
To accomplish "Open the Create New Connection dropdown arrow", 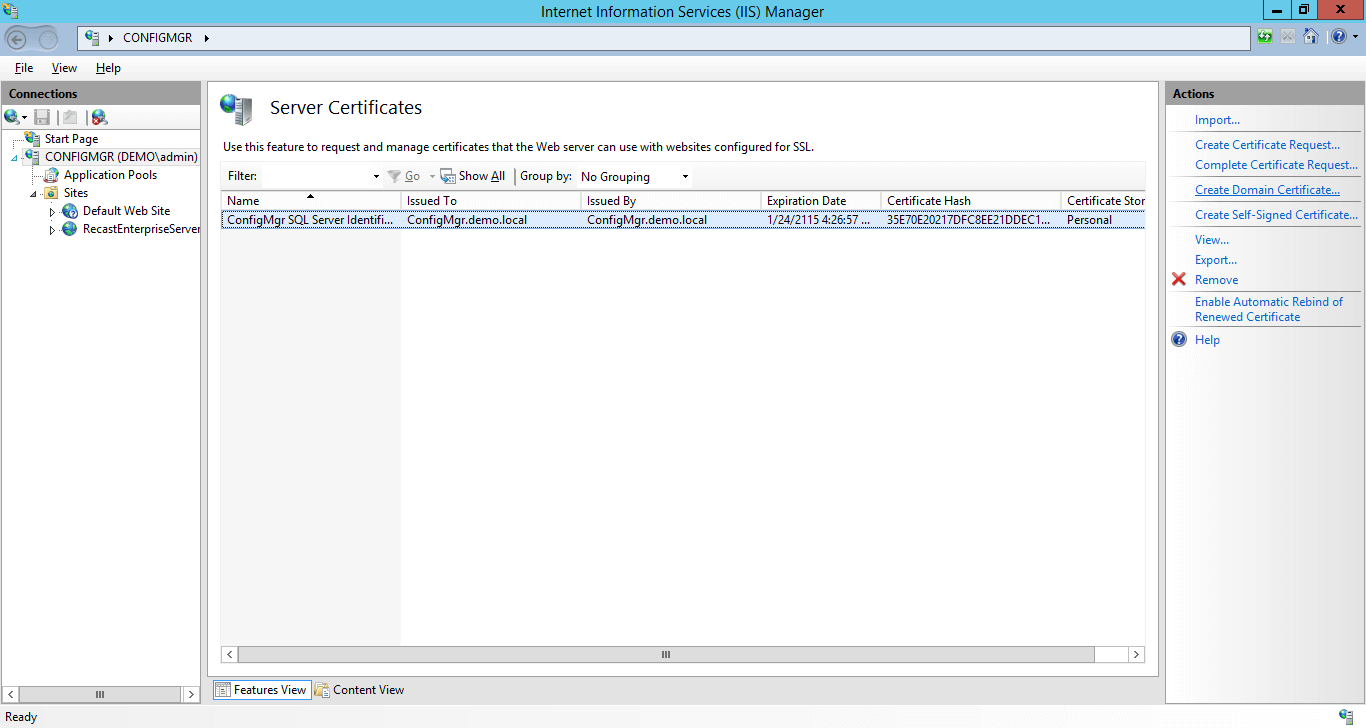I will tap(25, 118).
